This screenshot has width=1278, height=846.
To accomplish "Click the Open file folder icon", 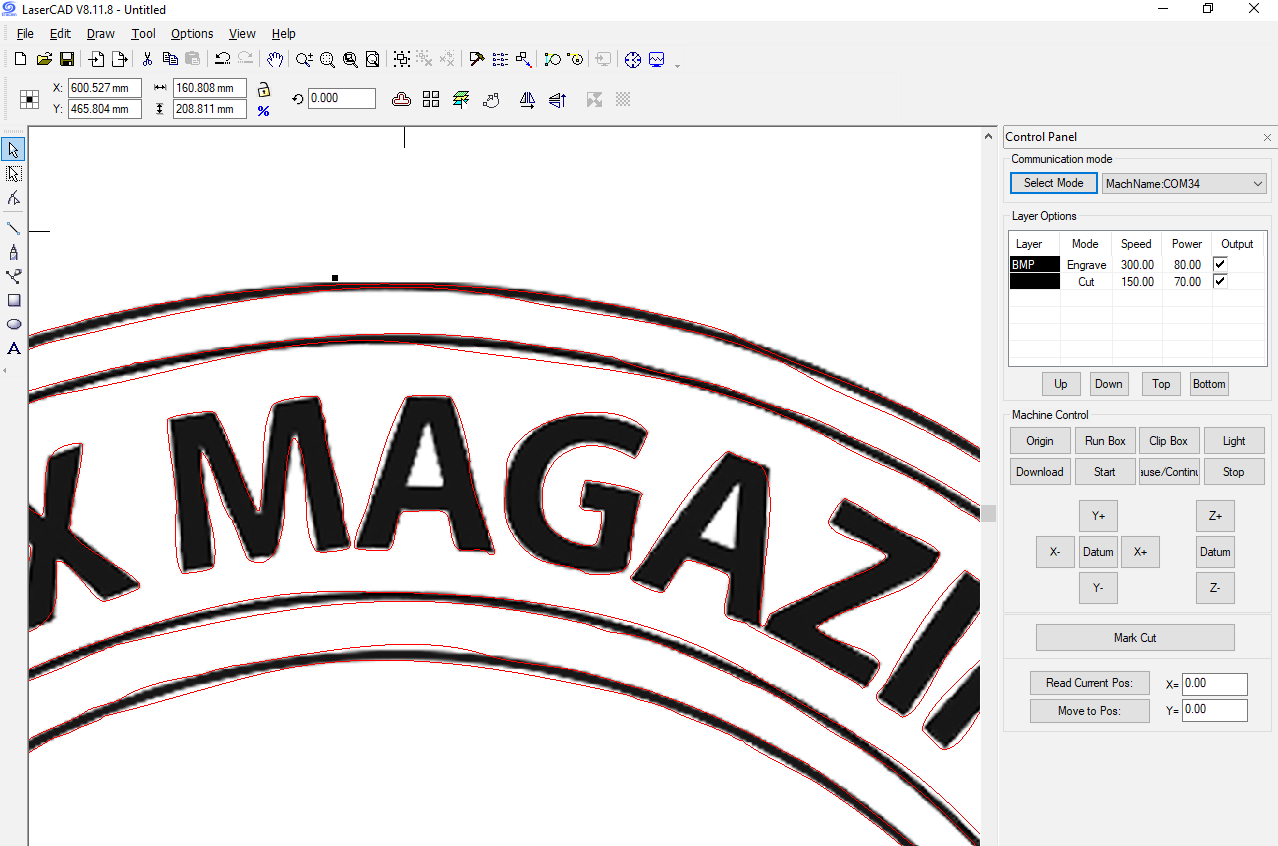I will pos(44,60).
